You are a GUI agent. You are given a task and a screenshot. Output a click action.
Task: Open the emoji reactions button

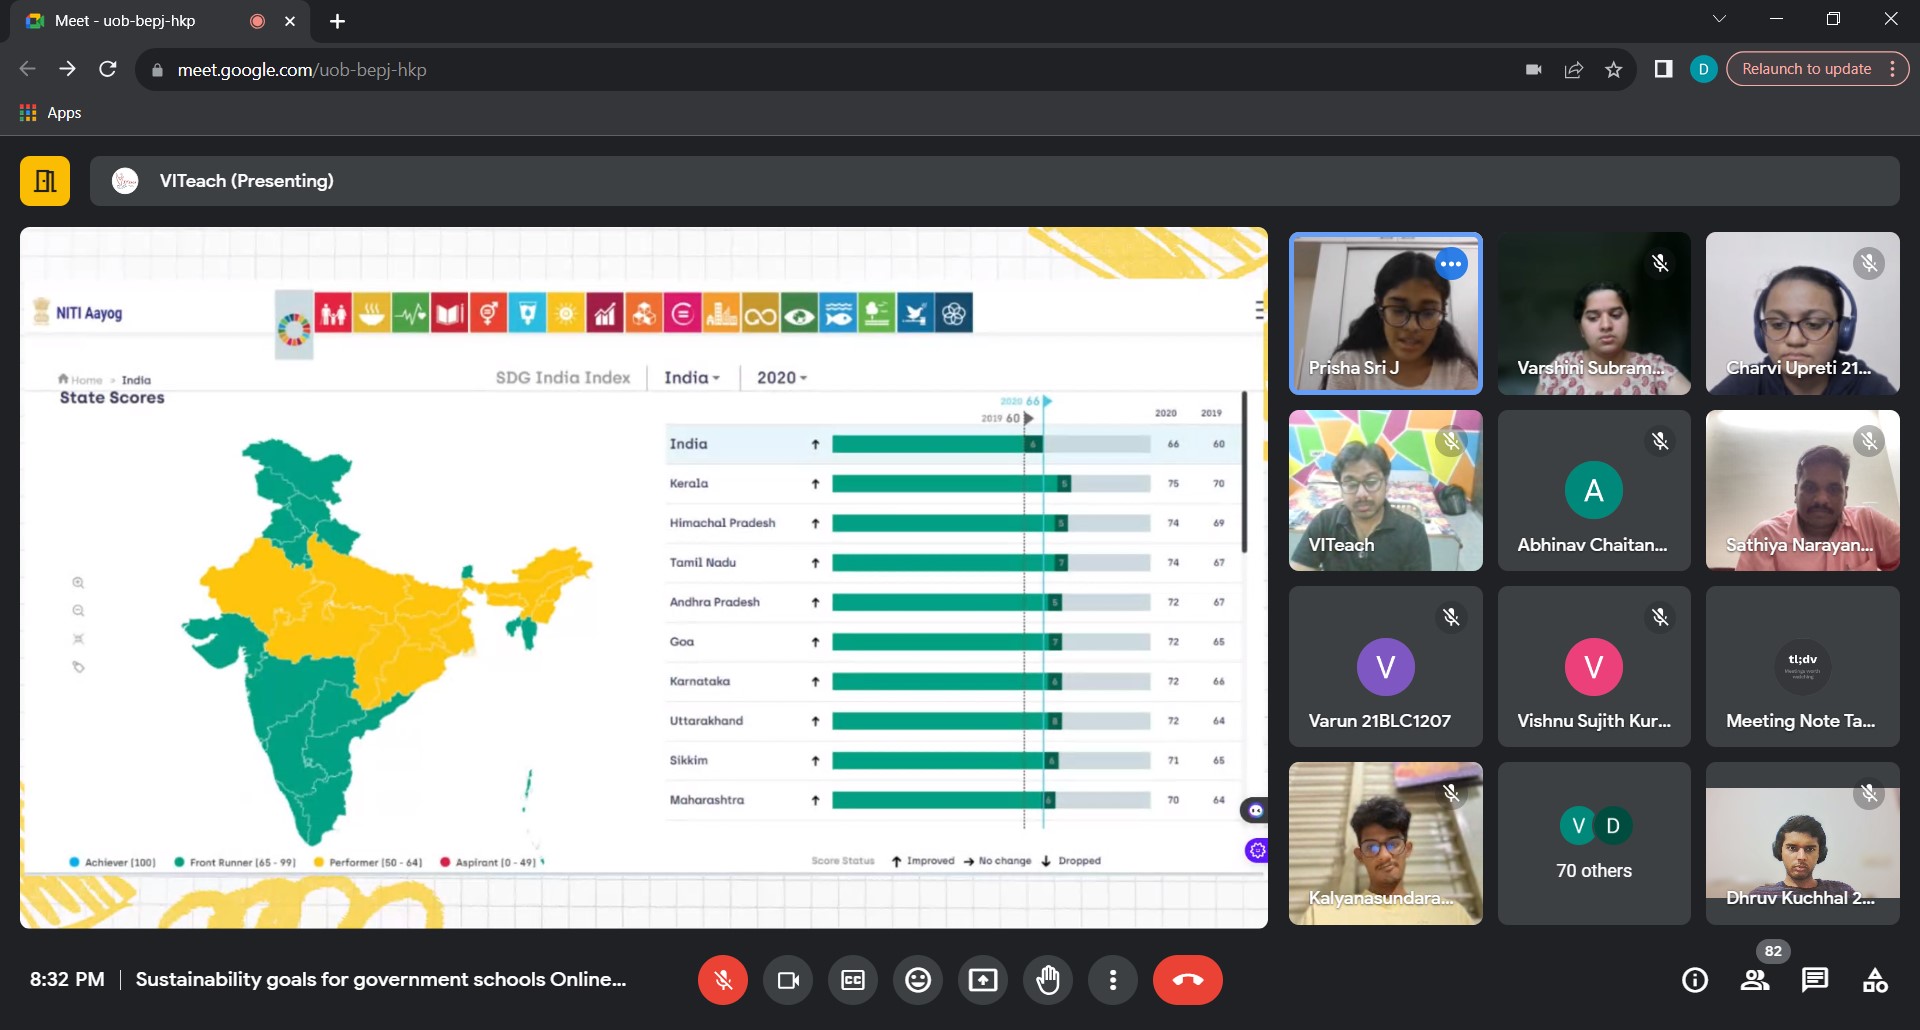click(918, 980)
